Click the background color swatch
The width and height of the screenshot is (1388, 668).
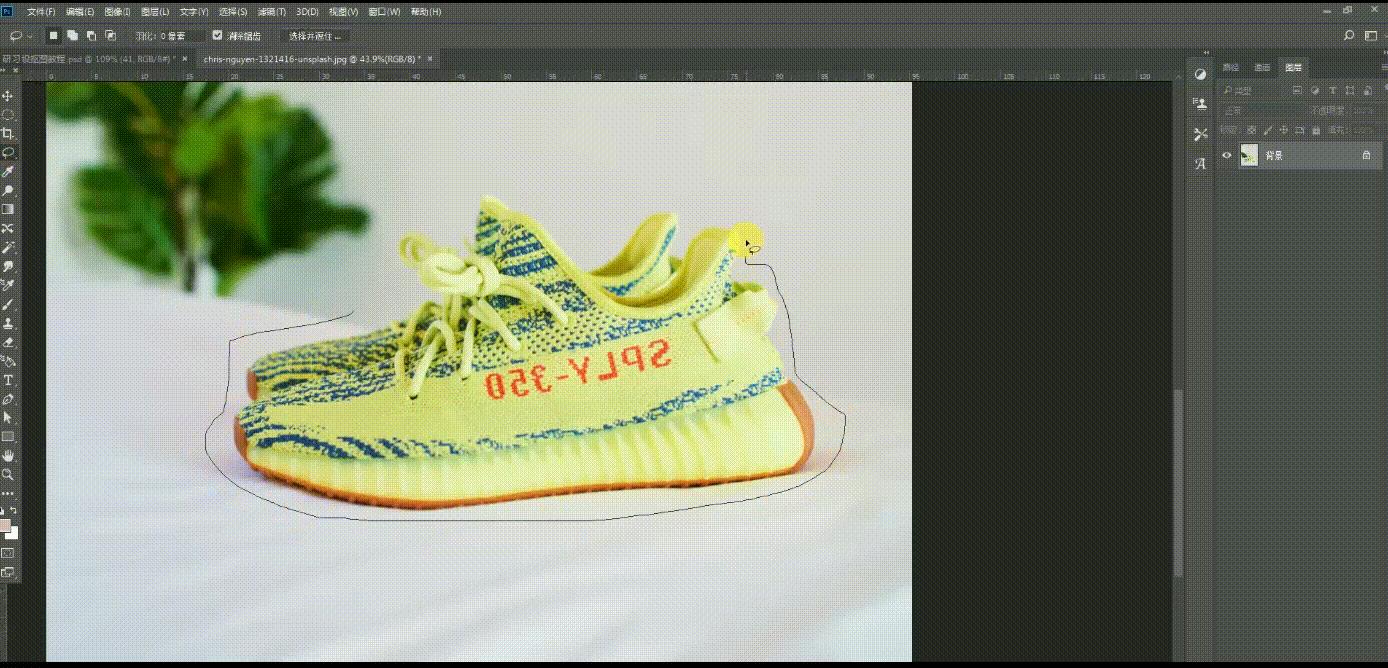click(x=12, y=533)
